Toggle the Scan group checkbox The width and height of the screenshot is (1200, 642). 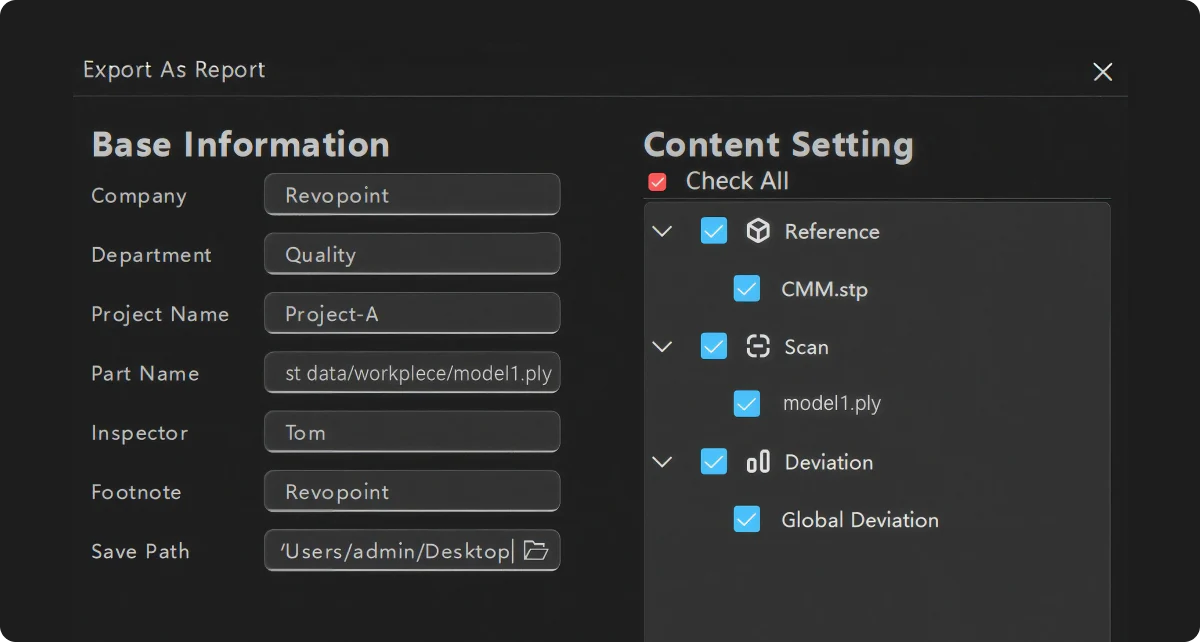(x=713, y=347)
